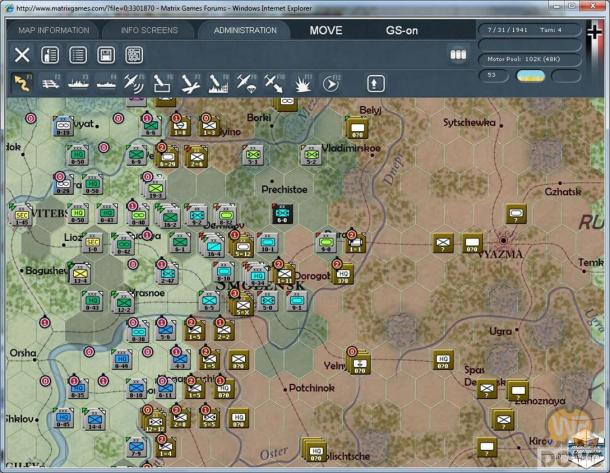Select the Soviet HQ stack by Oster river
This screenshot has height=473, width=610.
[x=315, y=451]
